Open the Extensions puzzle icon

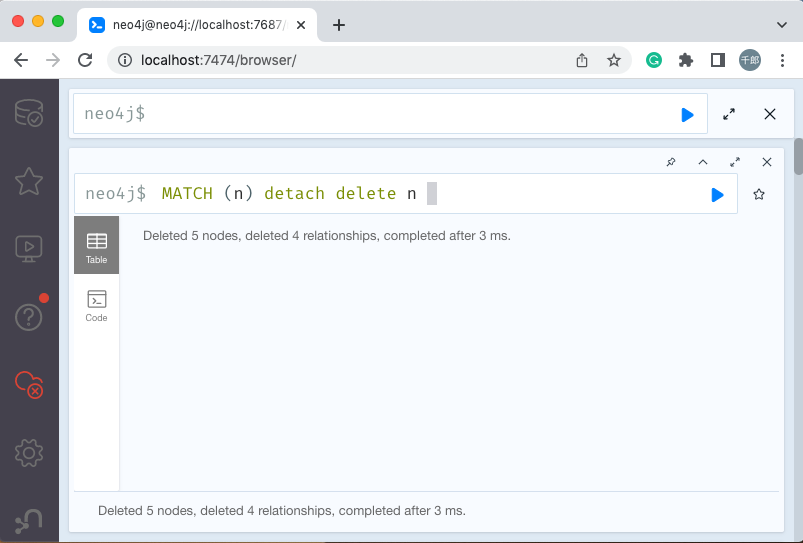click(686, 60)
